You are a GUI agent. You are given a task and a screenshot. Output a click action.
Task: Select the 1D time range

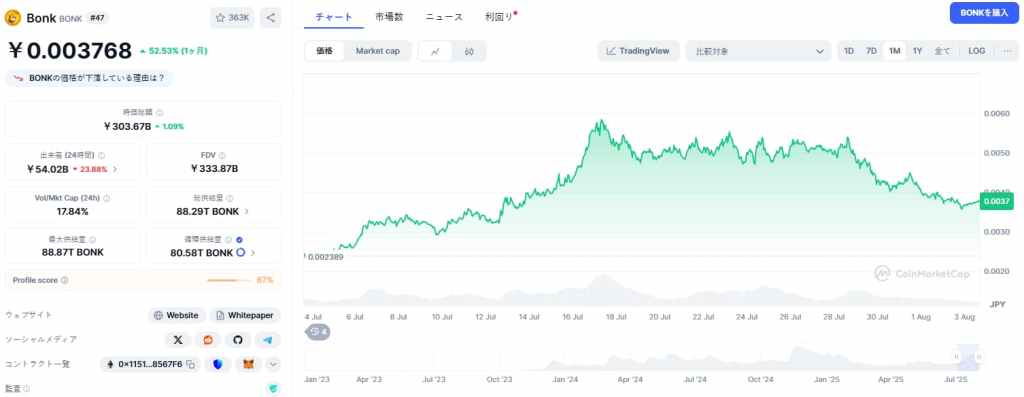click(849, 51)
